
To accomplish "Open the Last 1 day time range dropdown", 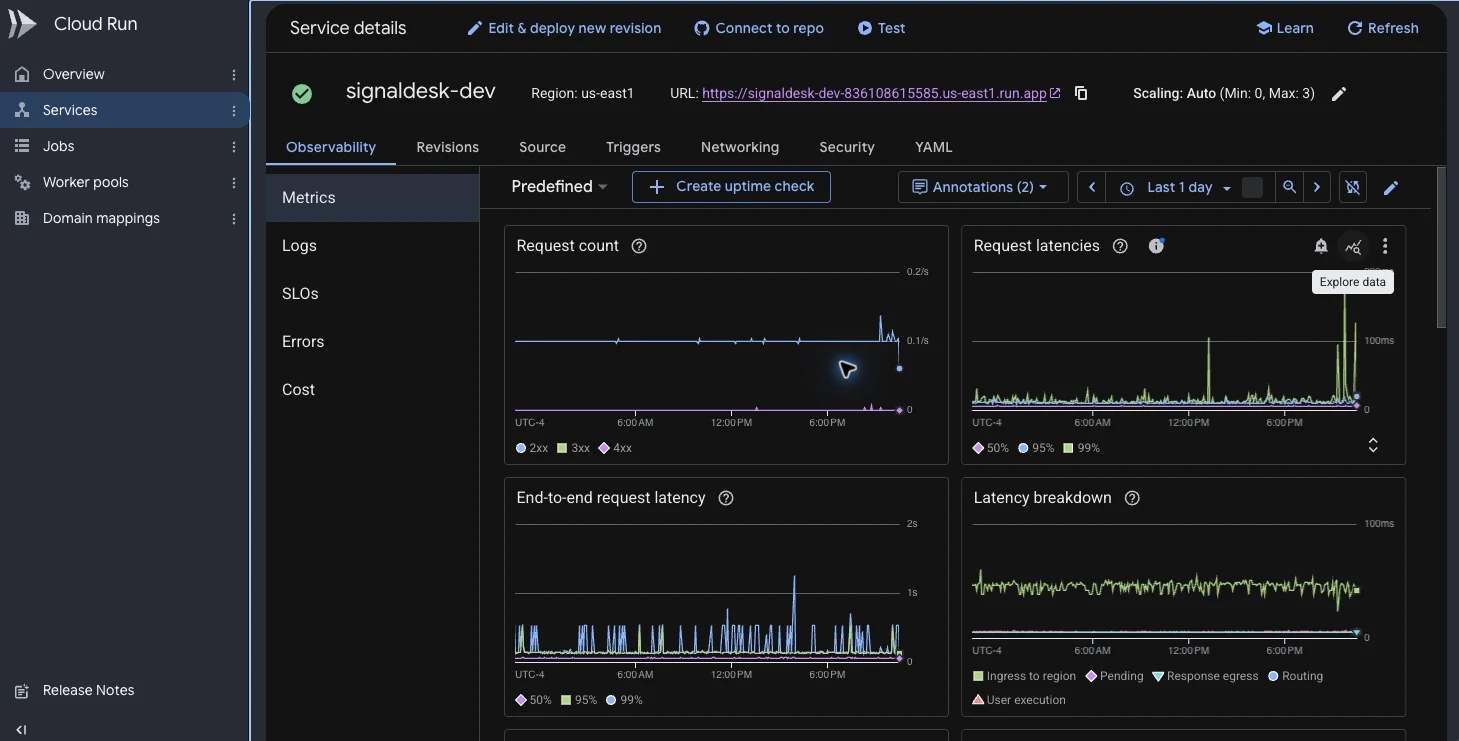I will click(1174, 187).
